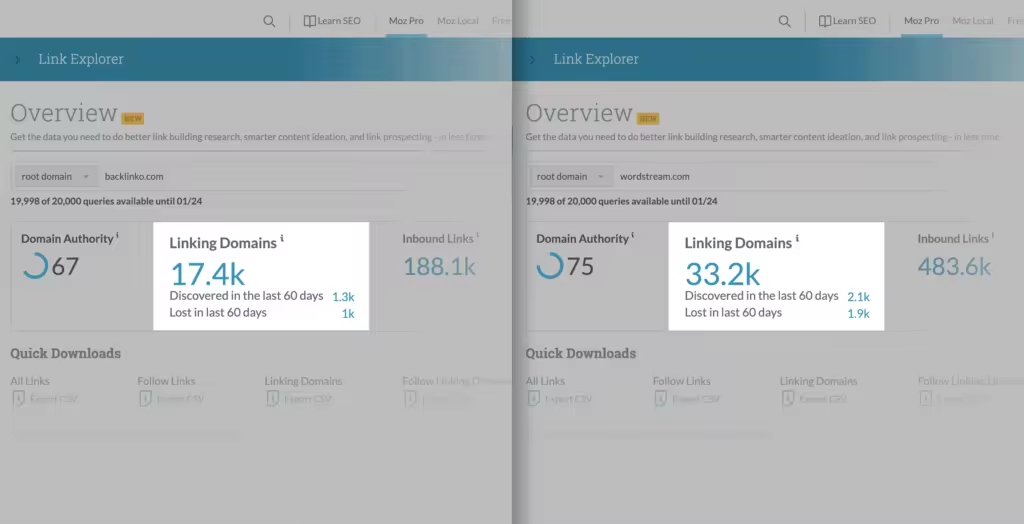This screenshot has height=524, width=1024.
Task: Click All Links CSV download icon, wordstream.com window
Action: click(534, 399)
